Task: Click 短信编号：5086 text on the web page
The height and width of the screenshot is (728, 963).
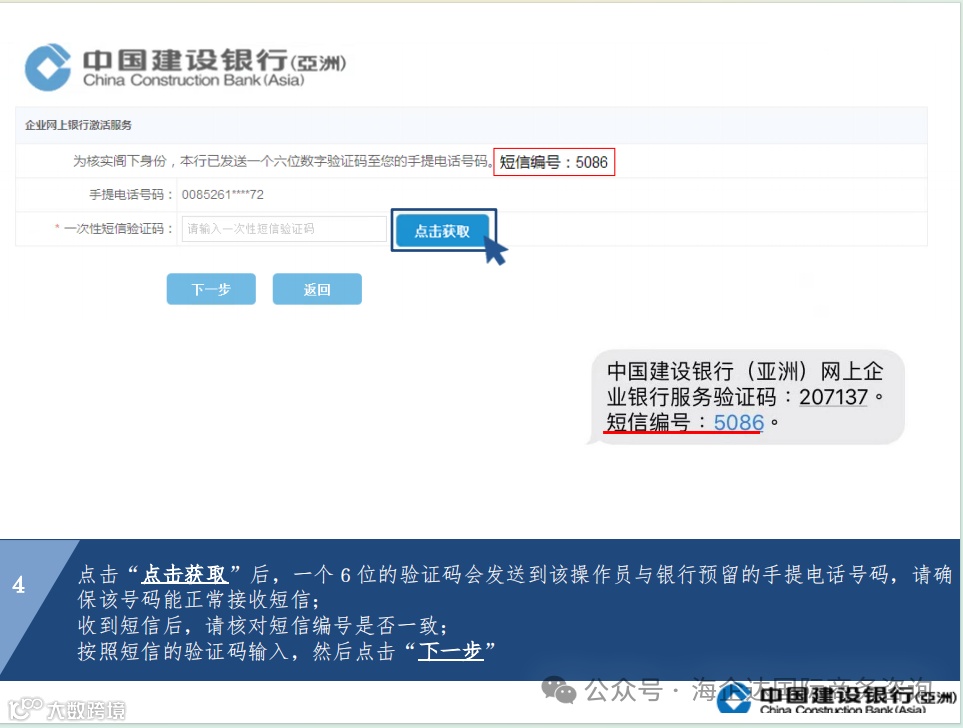Action: (x=553, y=162)
